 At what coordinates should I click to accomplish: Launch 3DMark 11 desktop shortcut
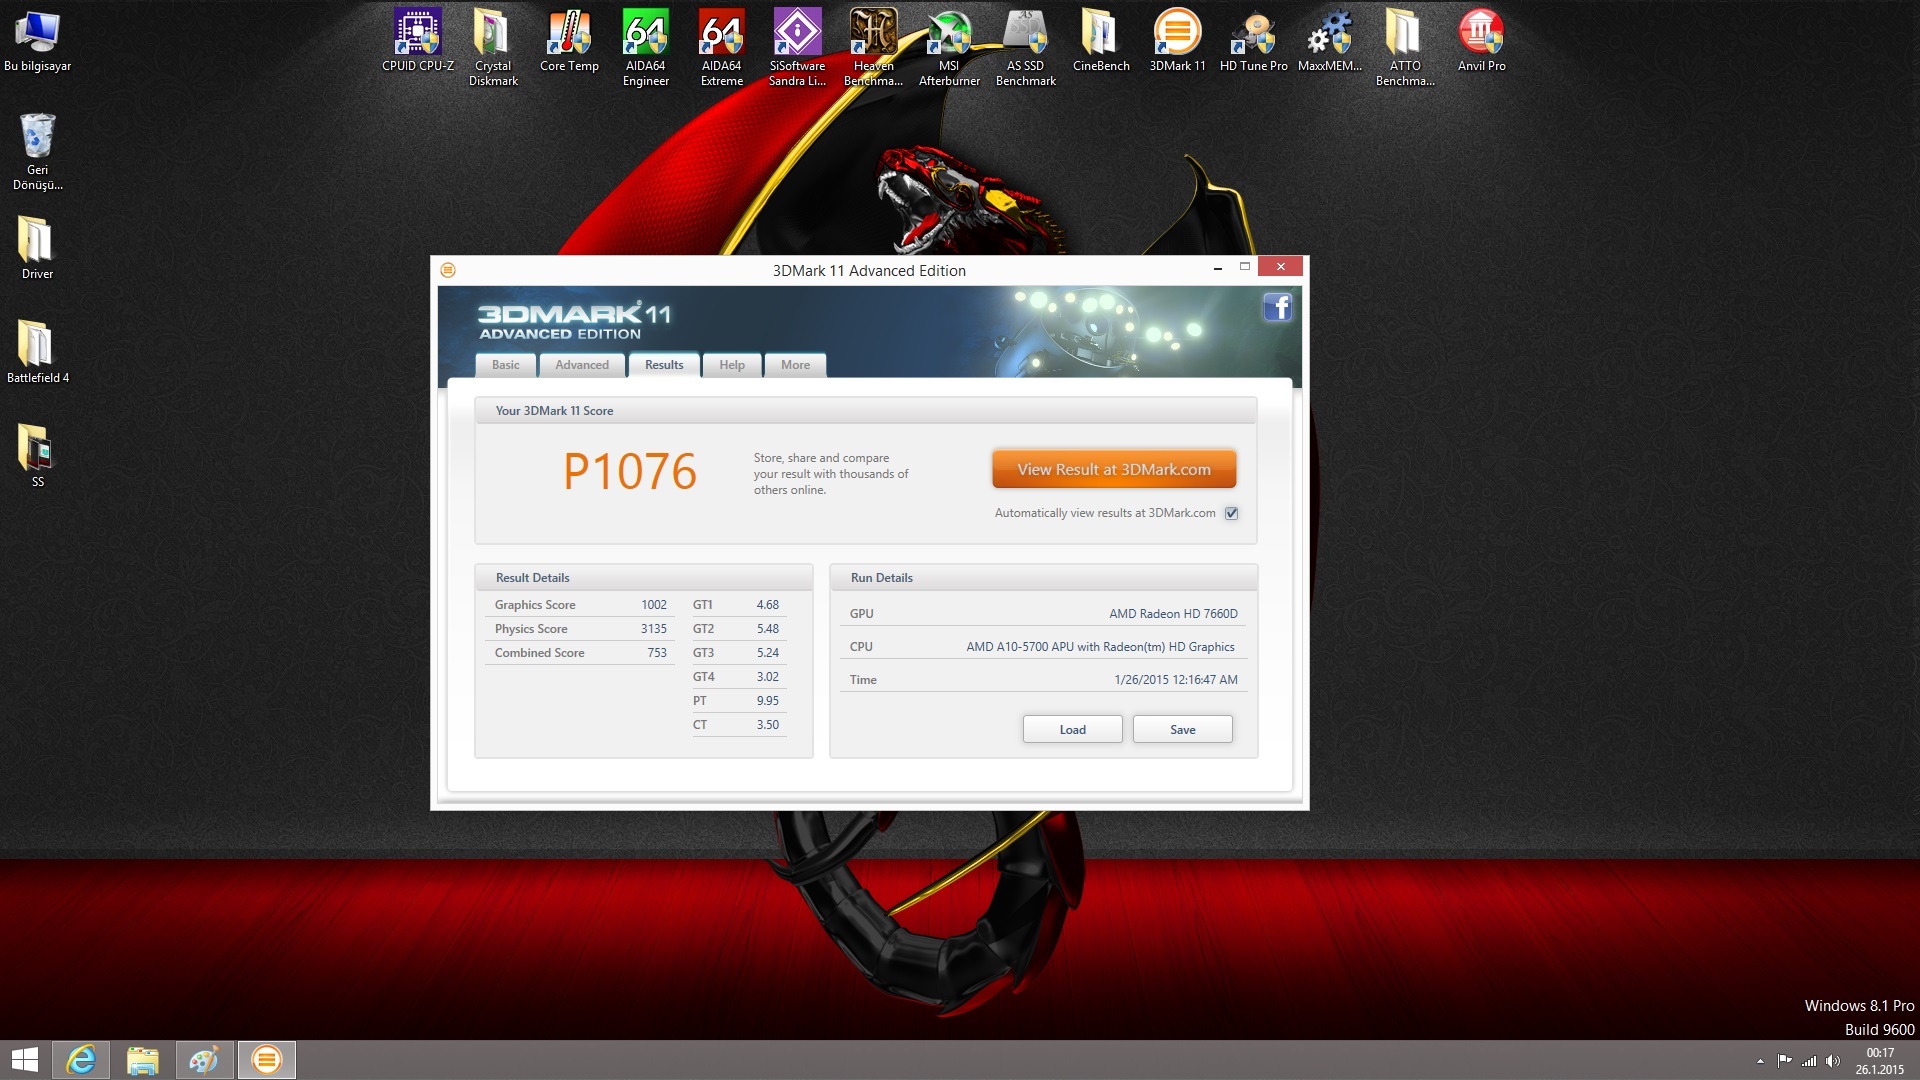[1177, 41]
